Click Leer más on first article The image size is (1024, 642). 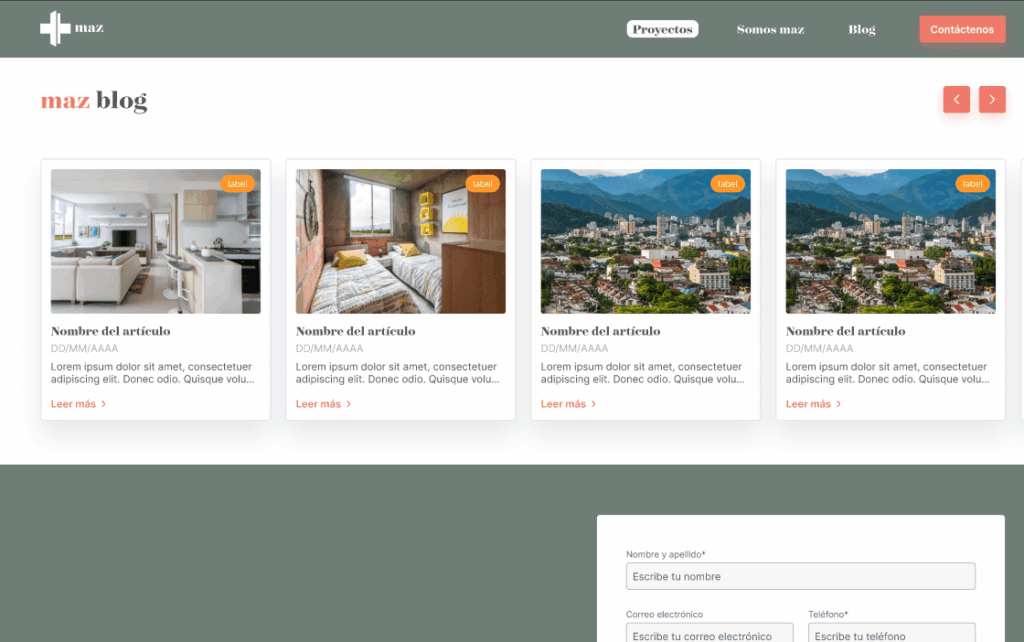(78, 404)
